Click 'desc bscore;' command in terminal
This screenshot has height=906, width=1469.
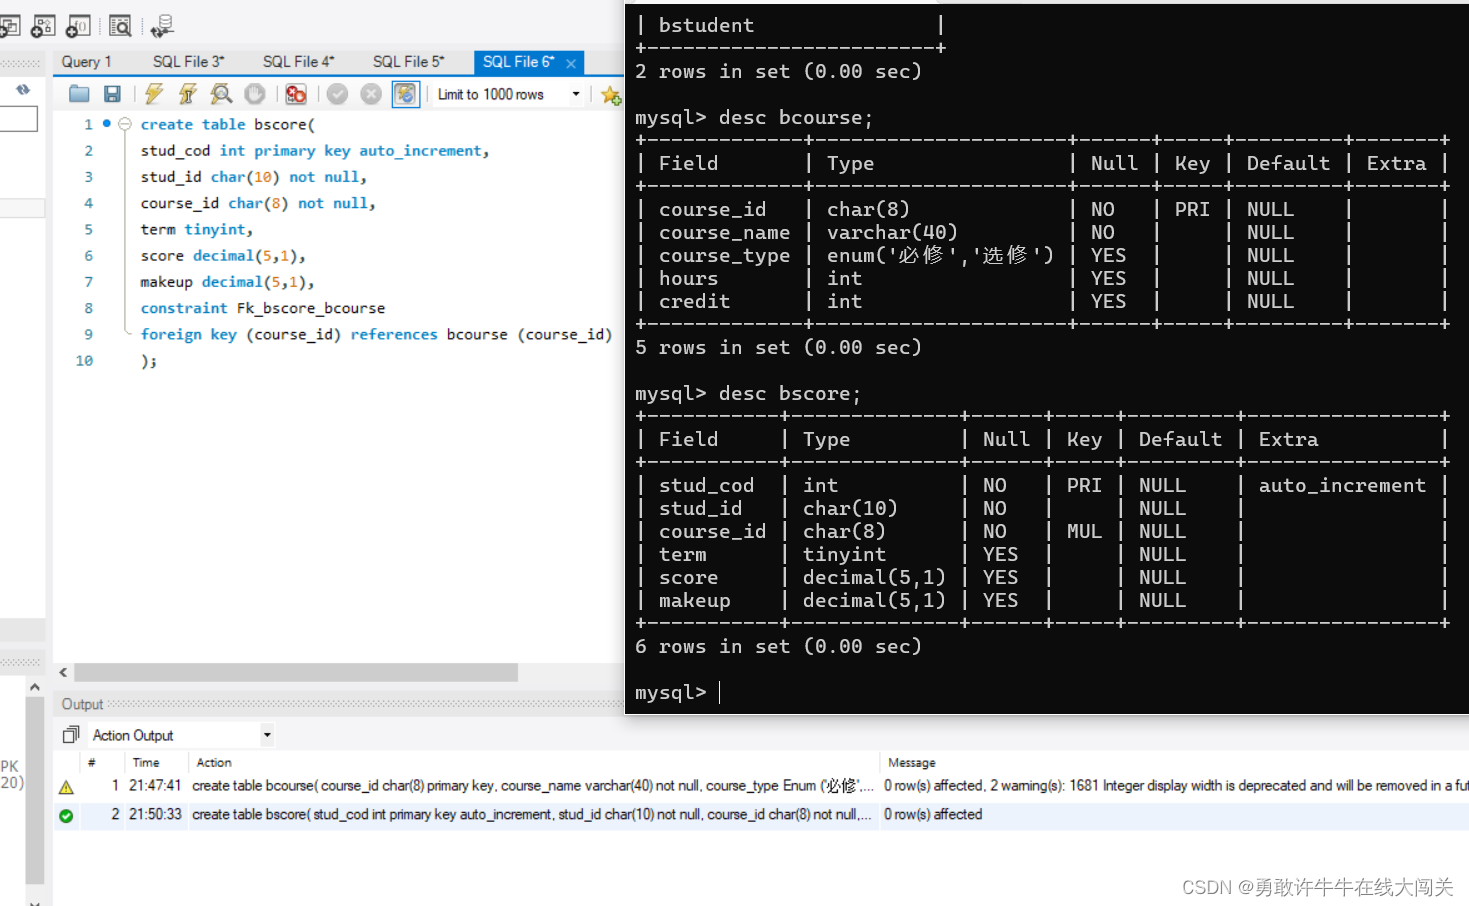pyautogui.click(x=789, y=394)
